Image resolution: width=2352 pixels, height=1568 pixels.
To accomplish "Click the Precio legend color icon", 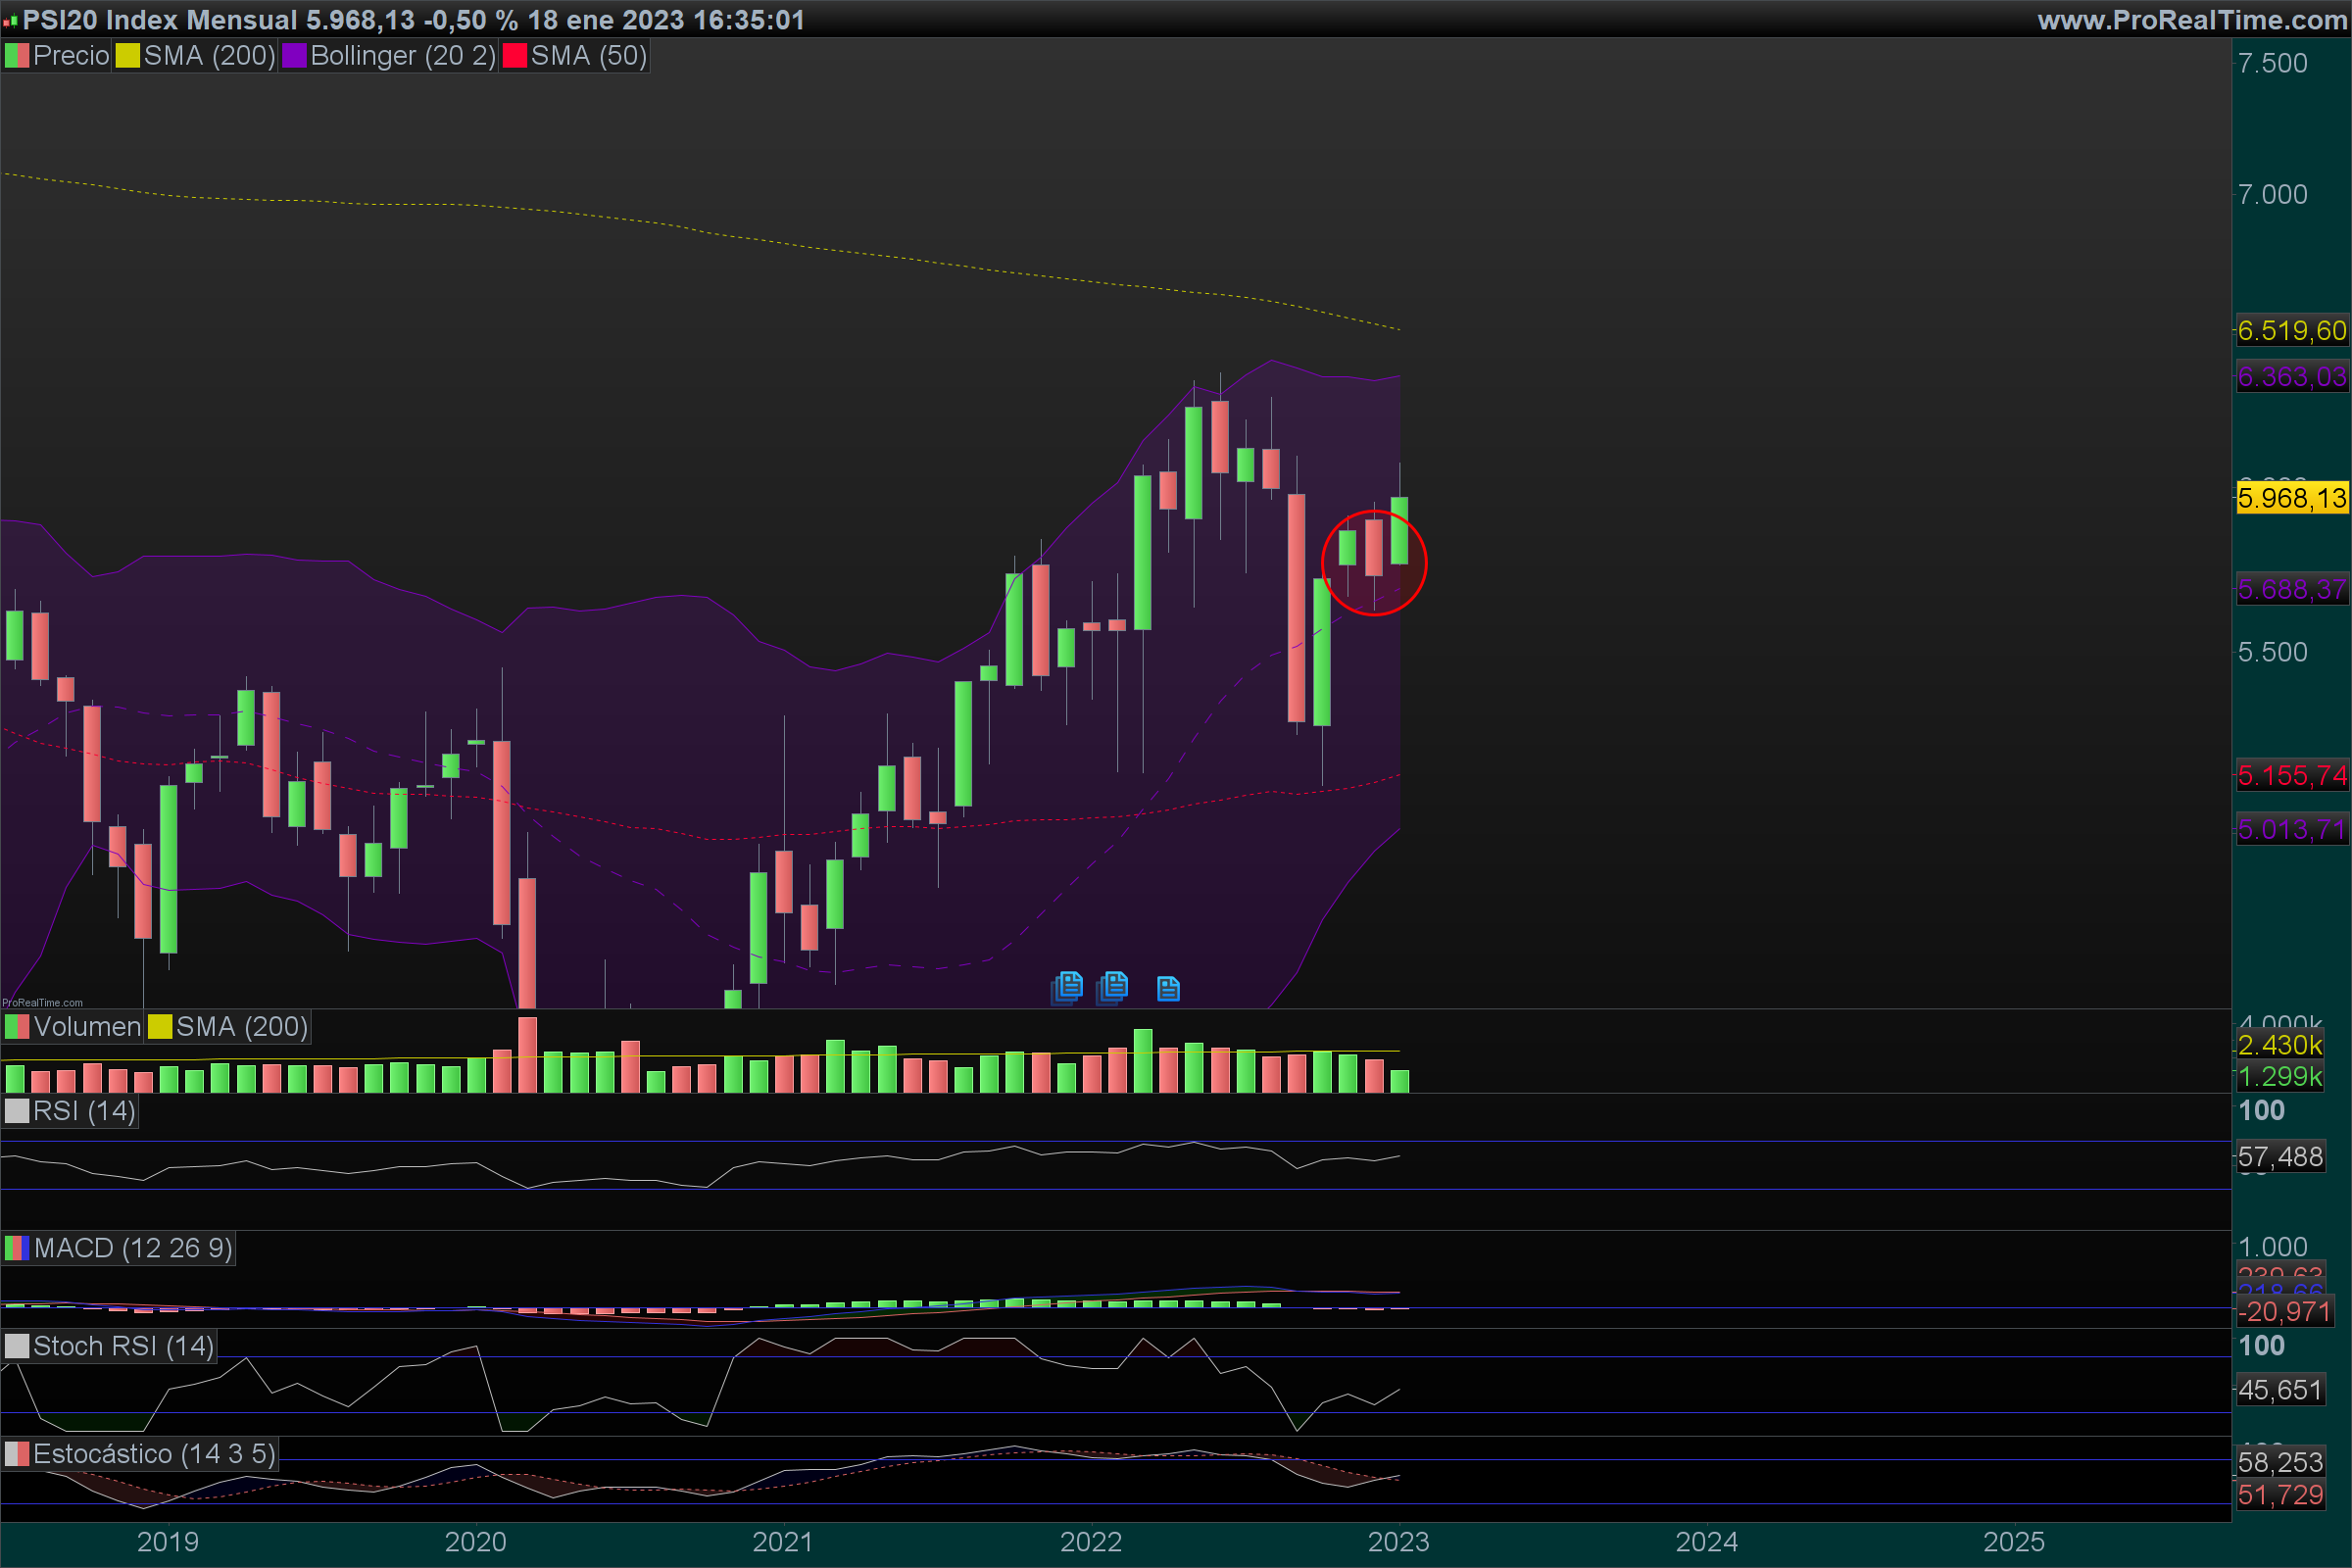I will click(17, 56).
